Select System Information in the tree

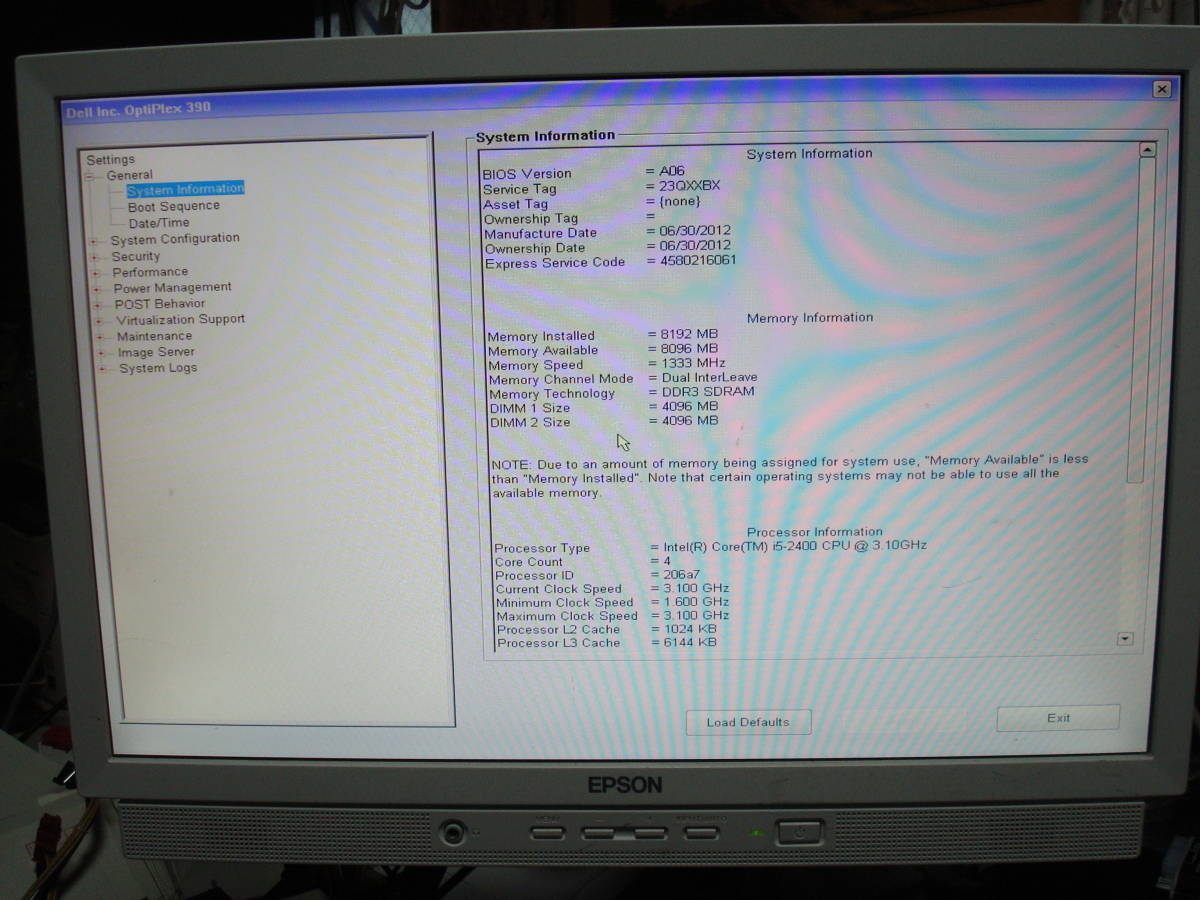pos(185,189)
